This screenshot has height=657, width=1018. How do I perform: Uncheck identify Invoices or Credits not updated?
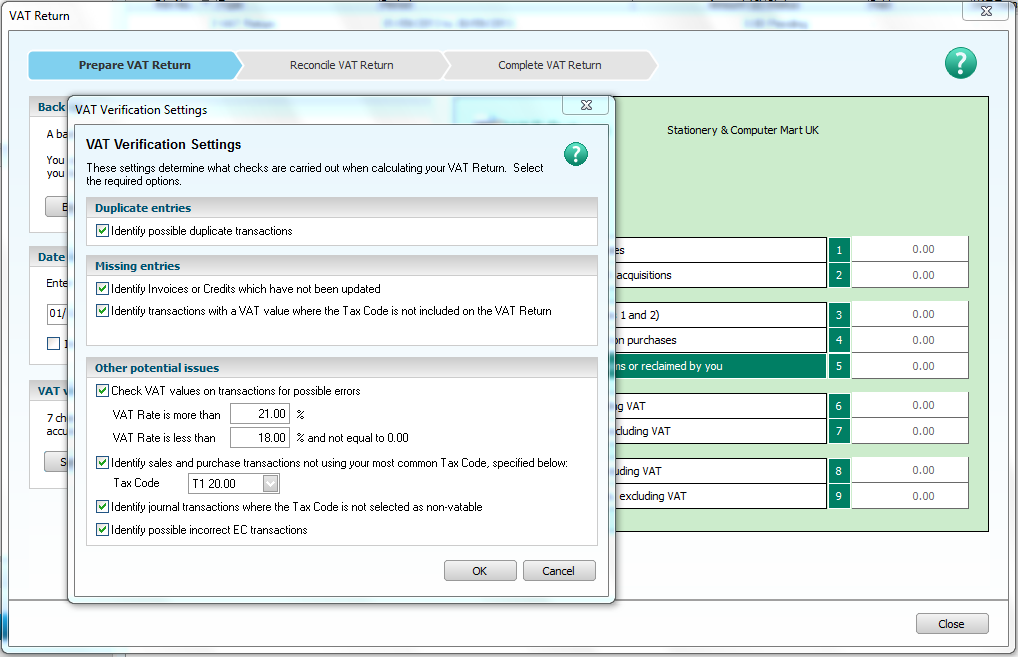click(x=102, y=287)
